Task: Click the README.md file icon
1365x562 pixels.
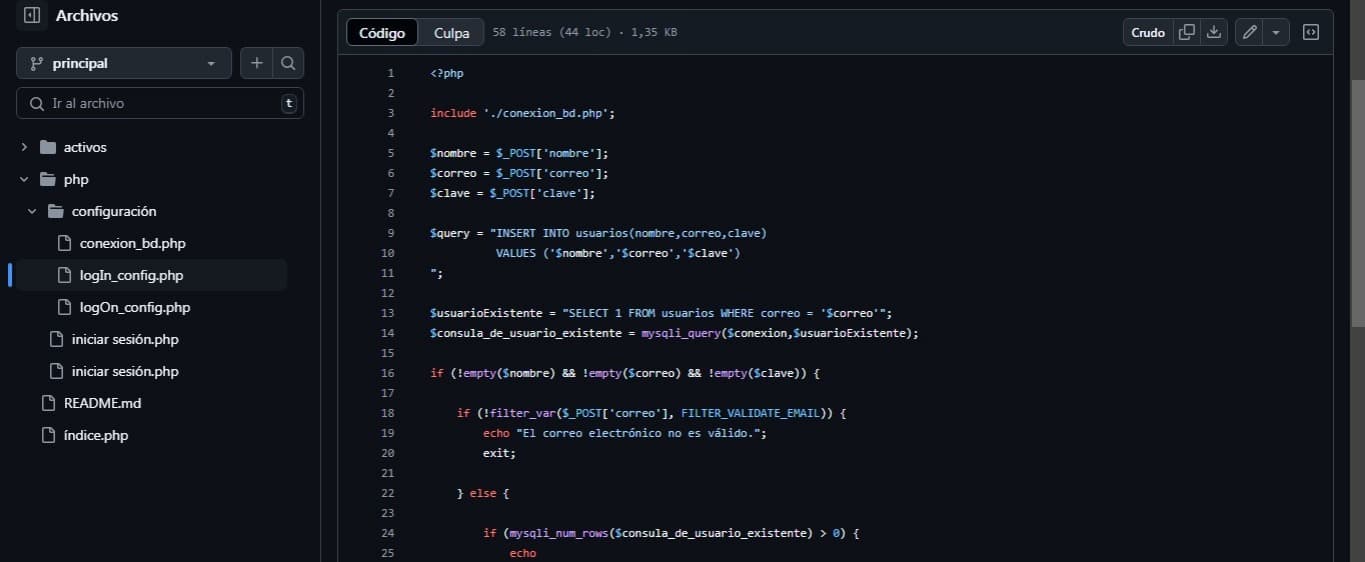Action: click(x=47, y=403)
